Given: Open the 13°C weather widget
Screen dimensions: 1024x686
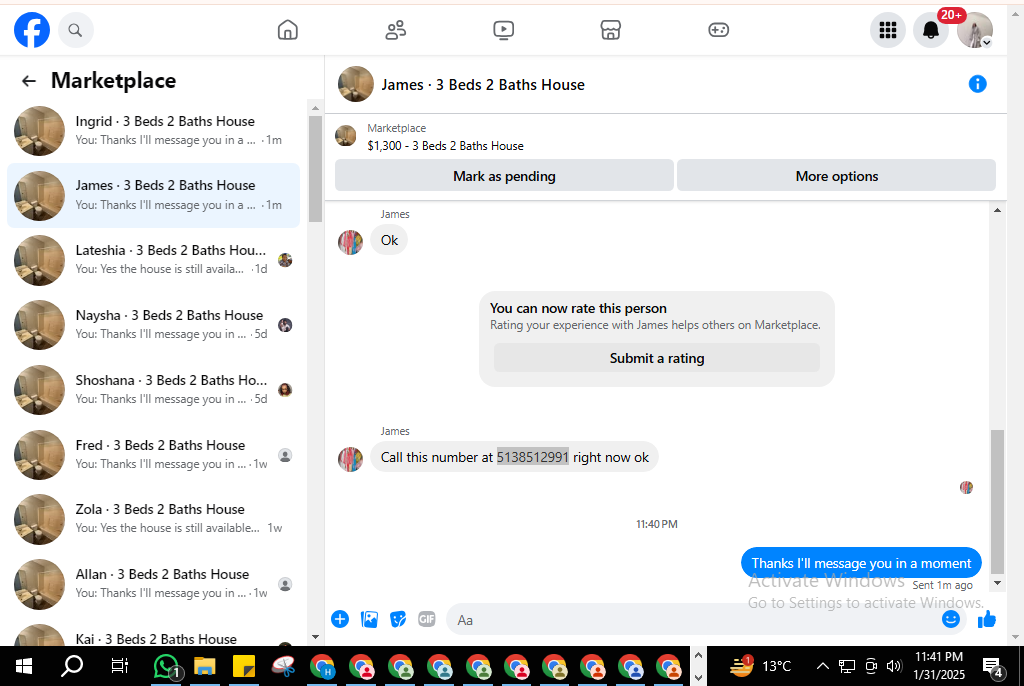Looking at the screenshot, I should [760, 666].
